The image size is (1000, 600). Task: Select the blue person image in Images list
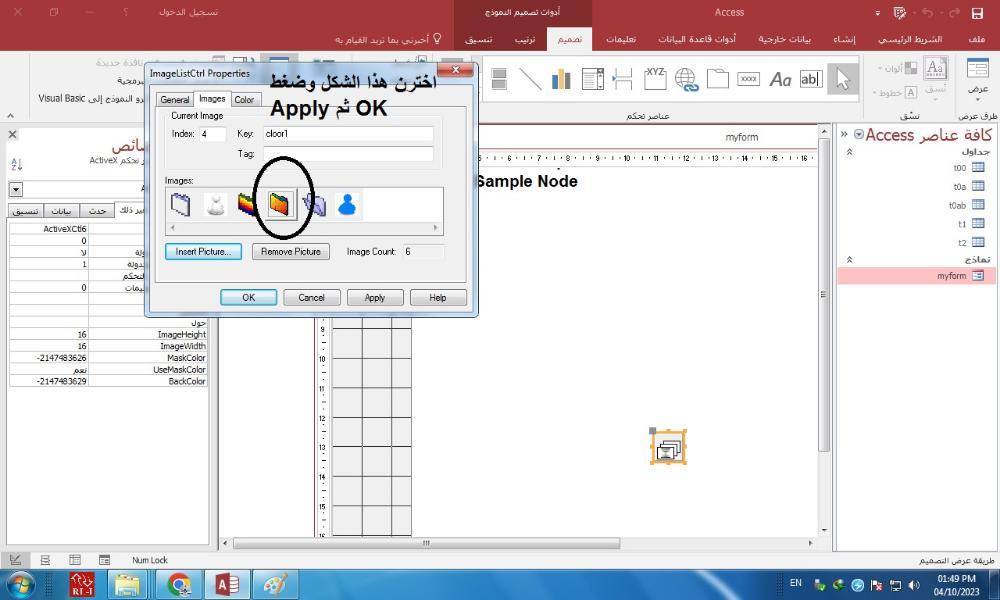click(347, 205)
